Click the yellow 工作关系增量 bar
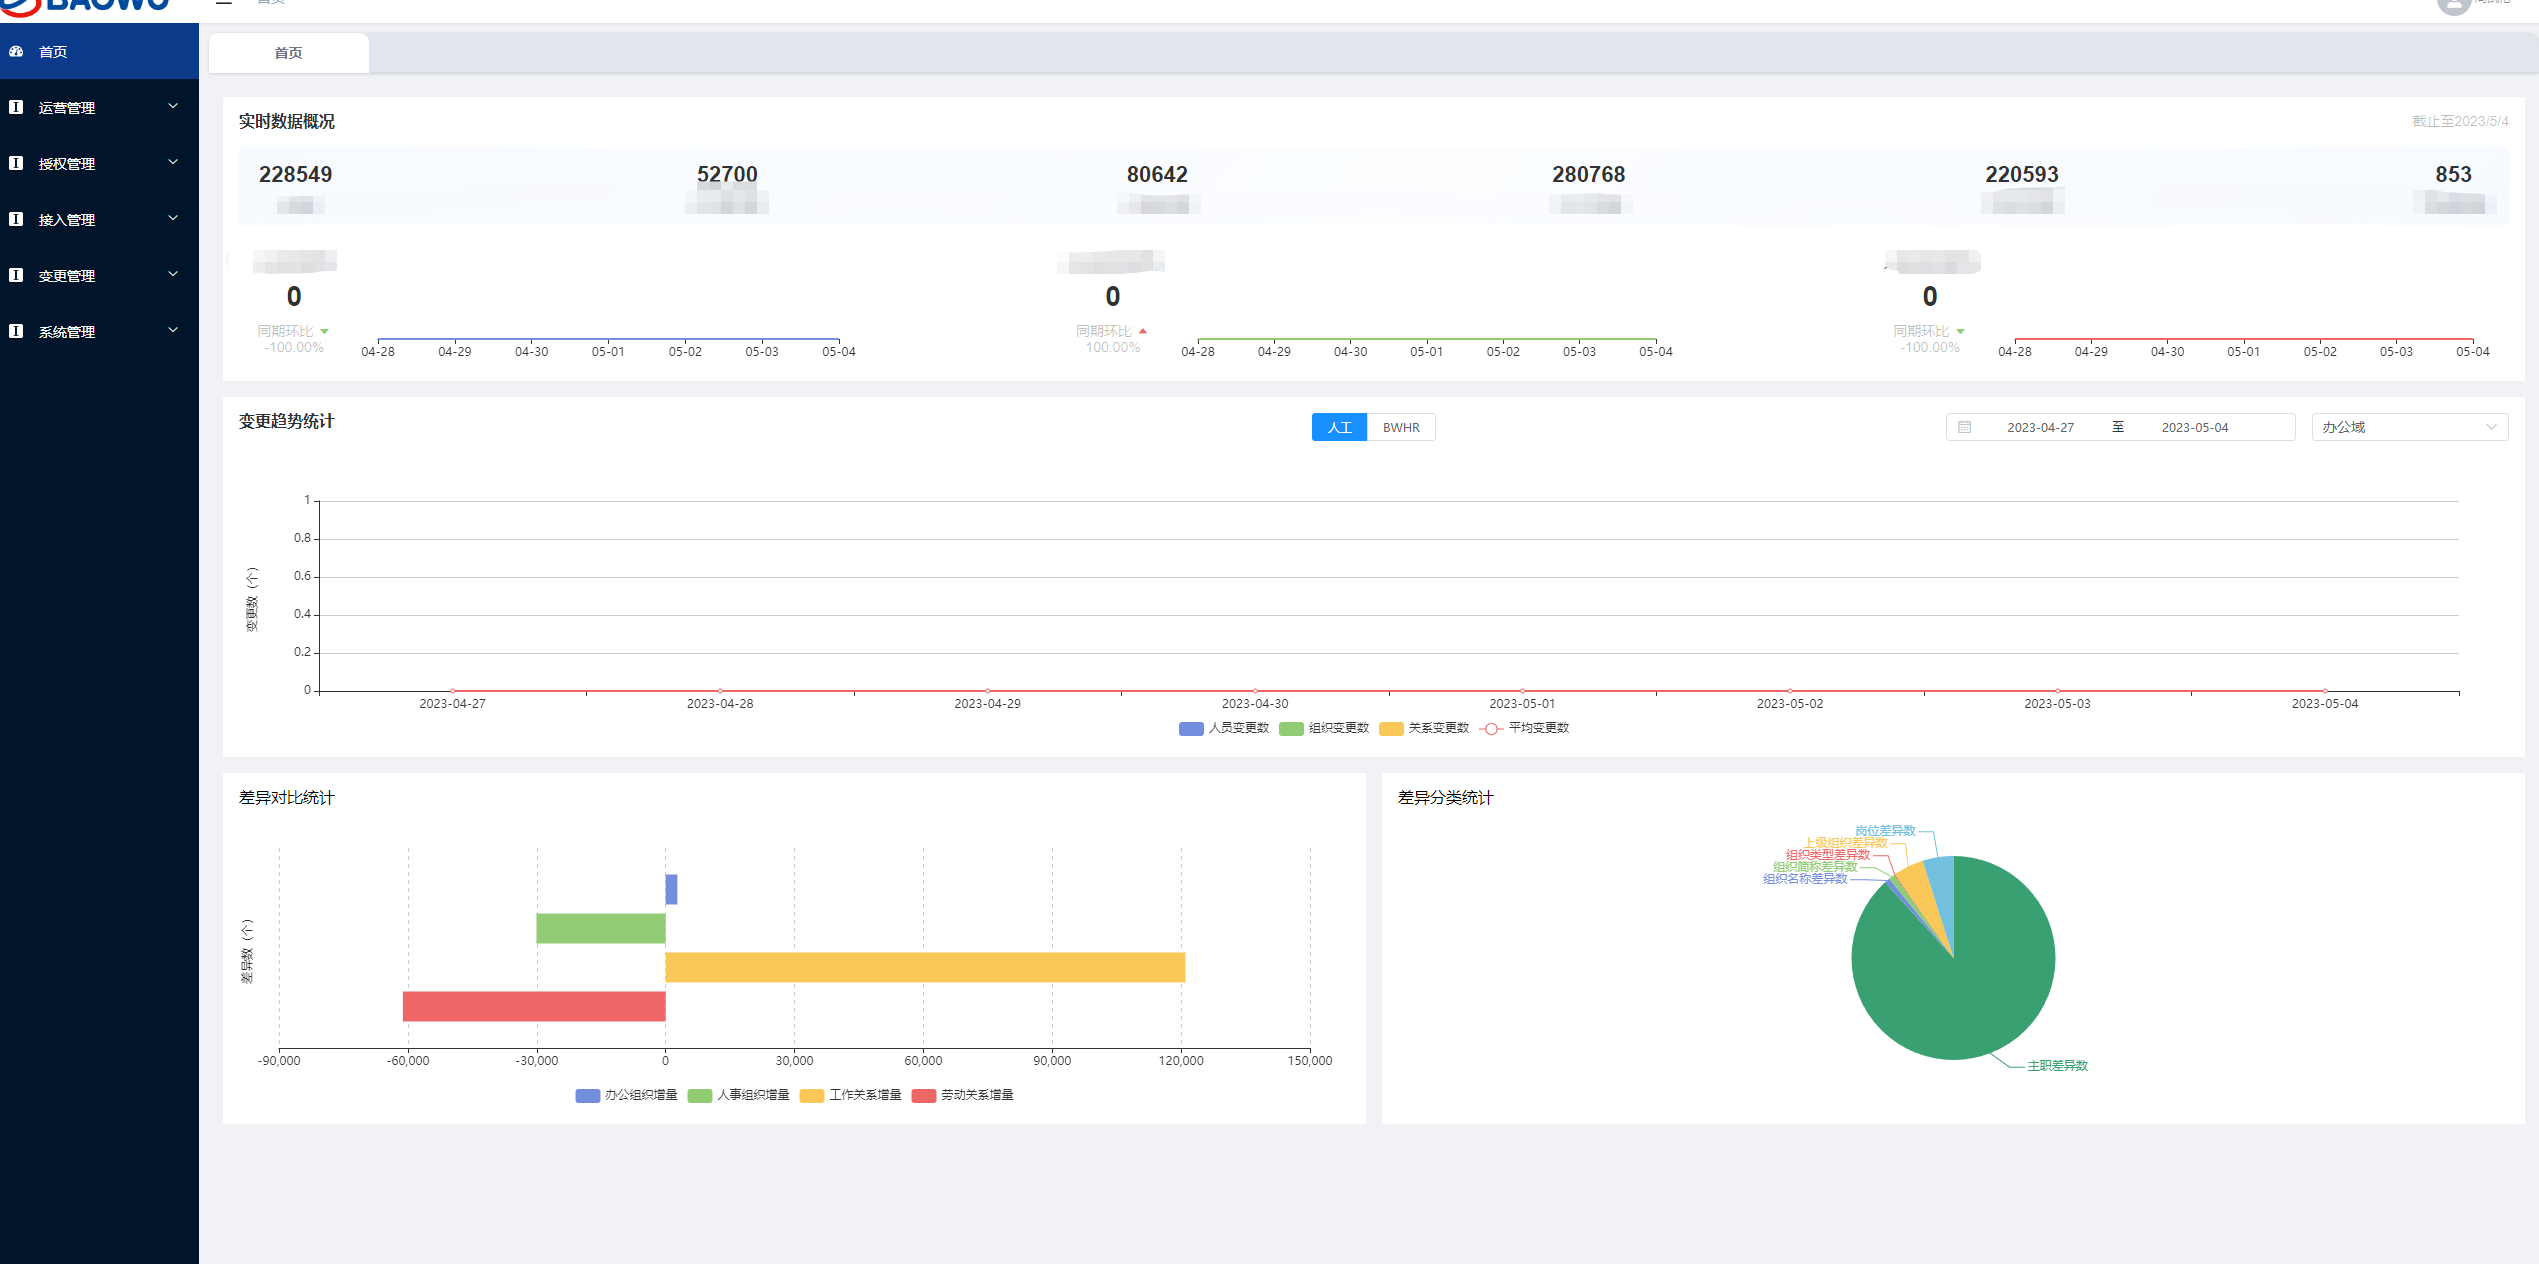This screenshot has width=2539, height=1264. (x=925, y=967)
